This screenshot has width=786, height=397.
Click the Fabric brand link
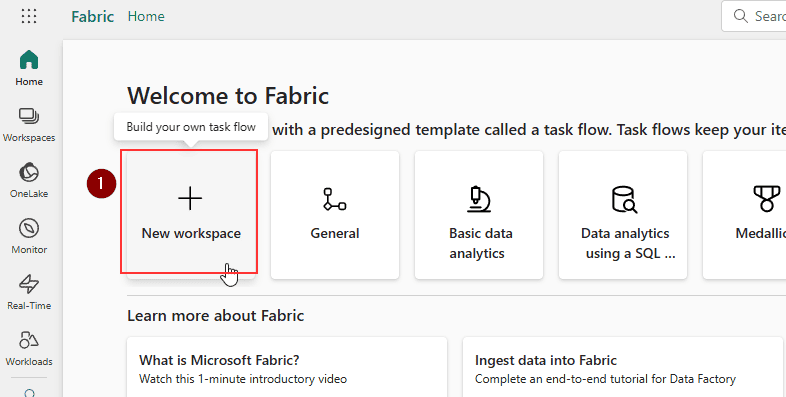pos(93,17)
